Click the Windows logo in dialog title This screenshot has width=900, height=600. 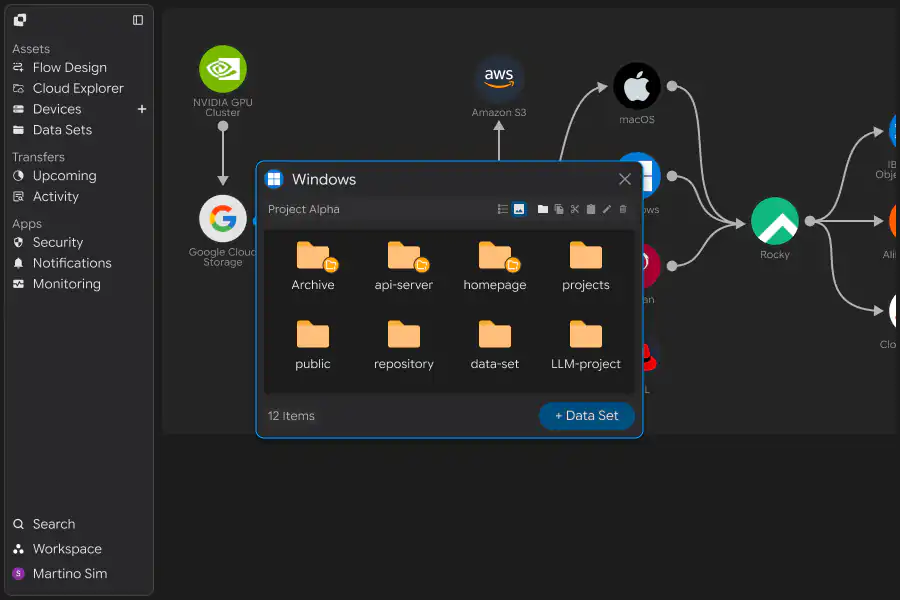[x=274, y=179]
